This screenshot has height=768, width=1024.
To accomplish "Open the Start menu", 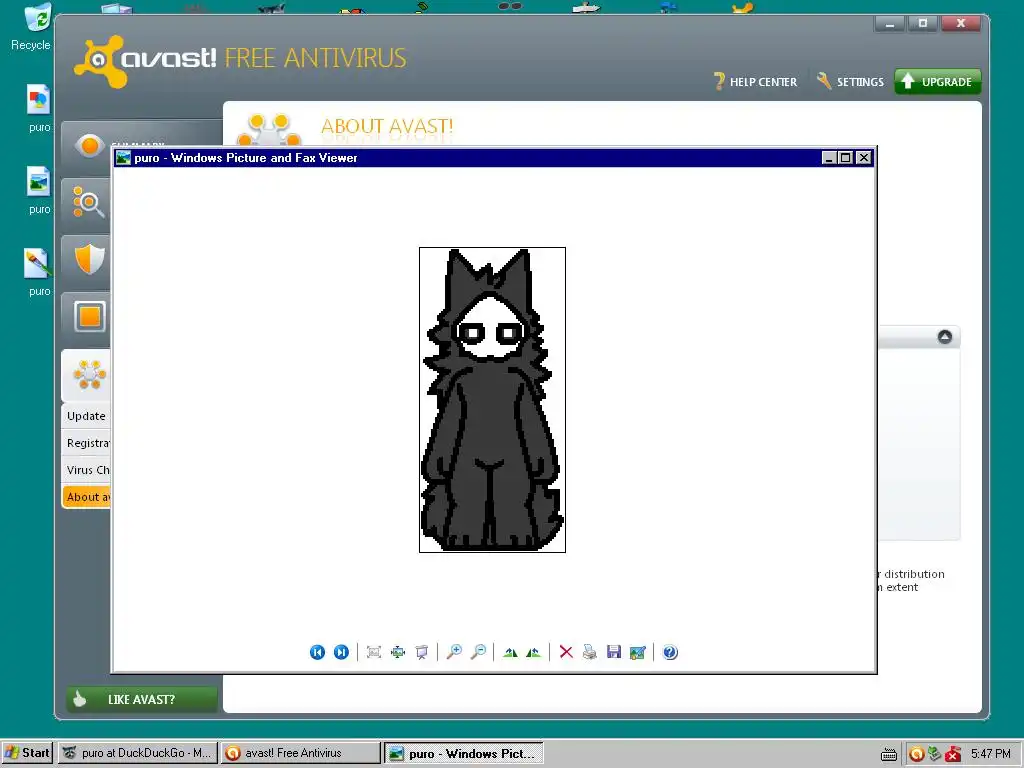I will coord(27,753).
